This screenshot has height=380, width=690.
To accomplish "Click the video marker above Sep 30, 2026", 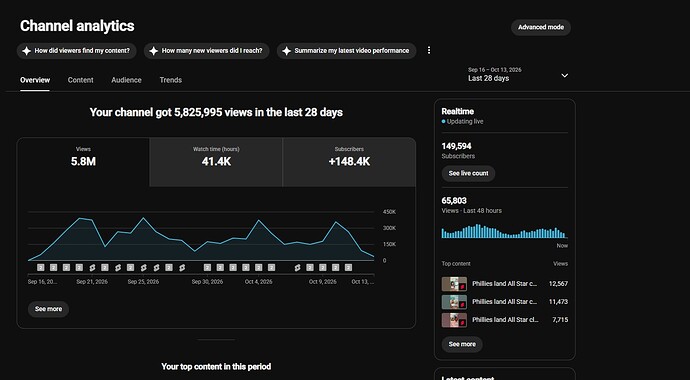I will (207, 267).
